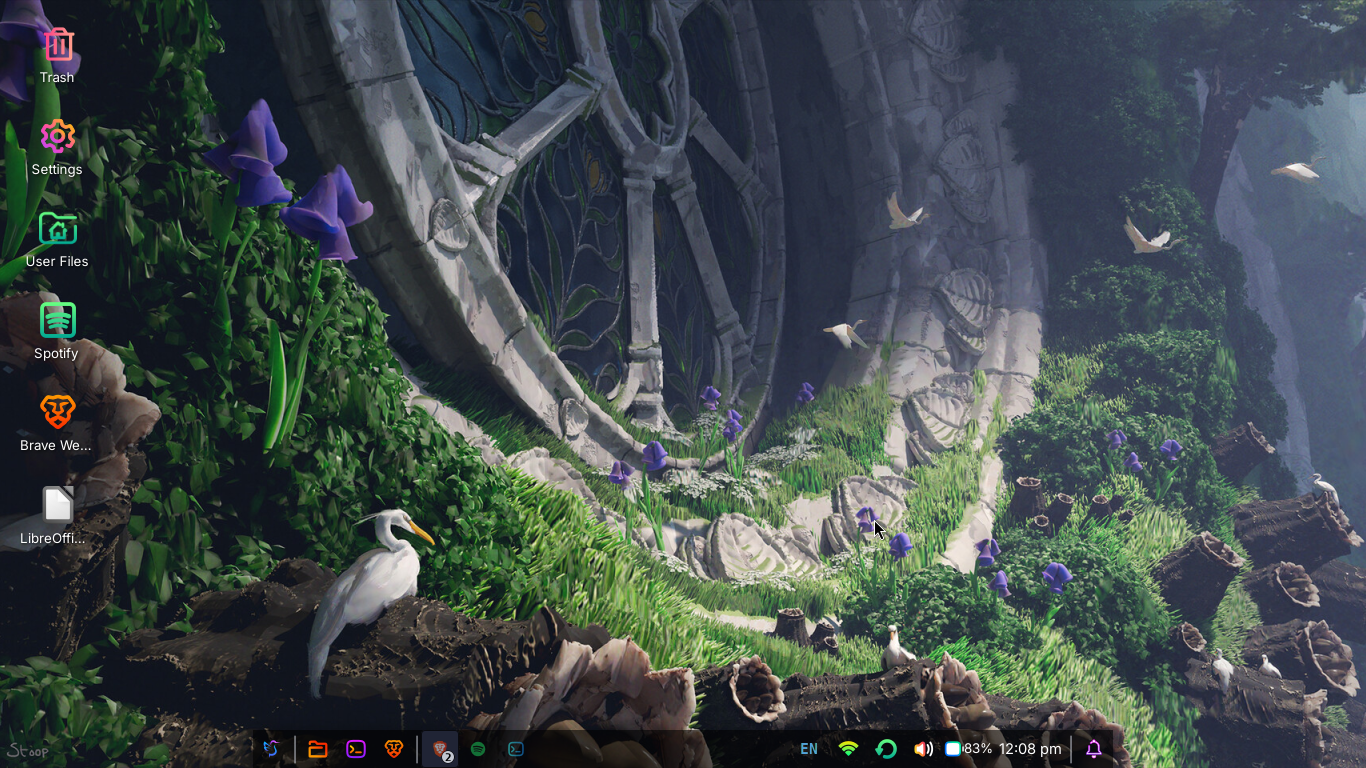Launch the pinned orange Brave icon in taskbar
Viewport: 1366px width, 768px height.
pyautogui.click(x=394, y=749)
